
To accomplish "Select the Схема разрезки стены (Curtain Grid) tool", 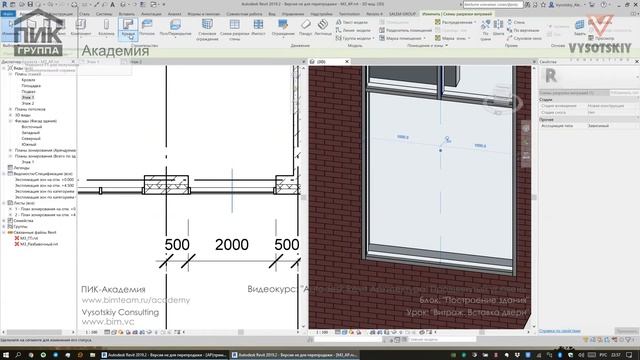I will [234, 30].
